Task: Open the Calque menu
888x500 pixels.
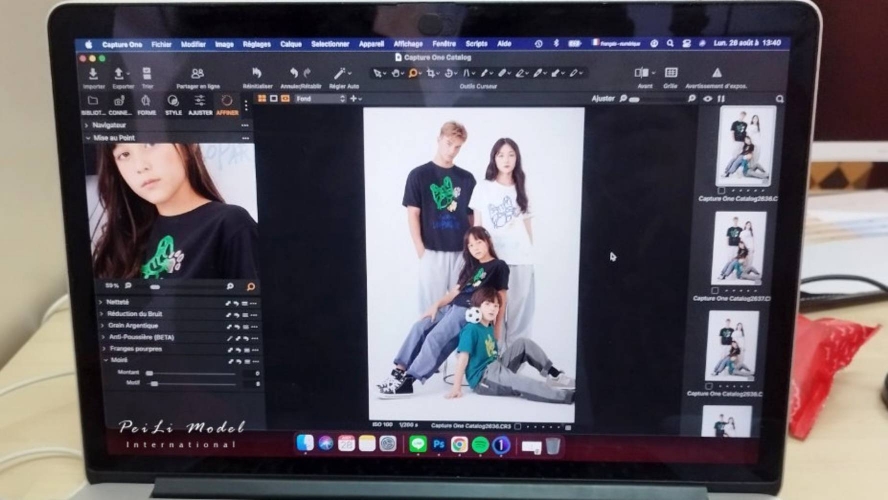Action: (291, 44)
